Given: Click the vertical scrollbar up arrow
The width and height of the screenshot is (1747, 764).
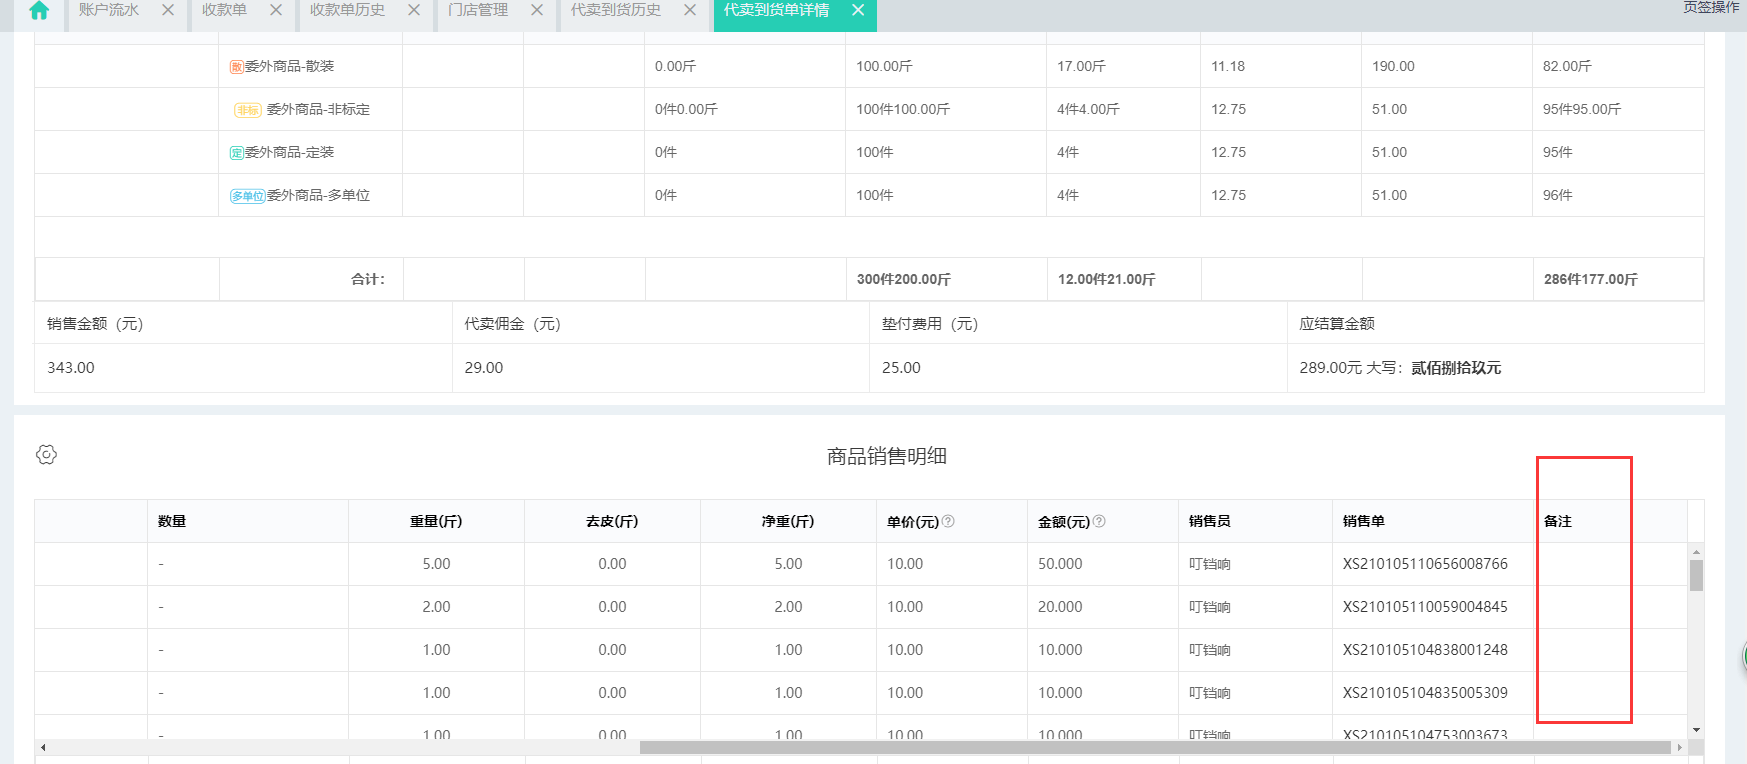Looking at the screenshot, I should coord(1696,551).
